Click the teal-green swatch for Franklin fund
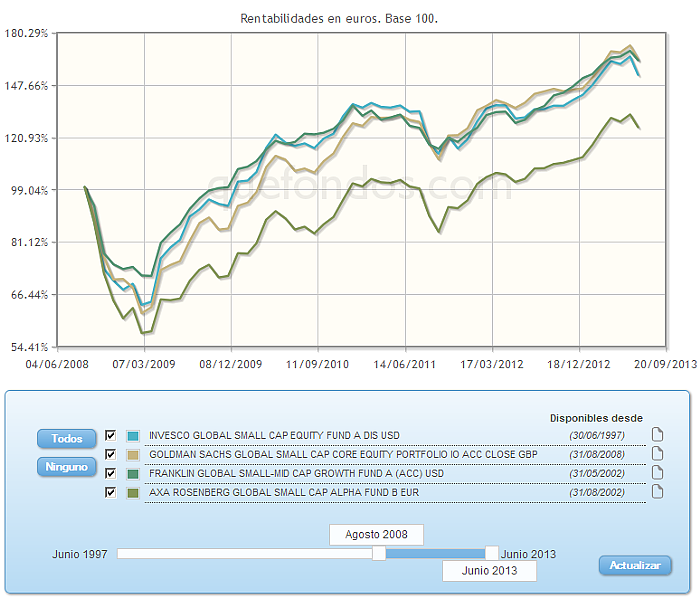 [x=133, y=474]
